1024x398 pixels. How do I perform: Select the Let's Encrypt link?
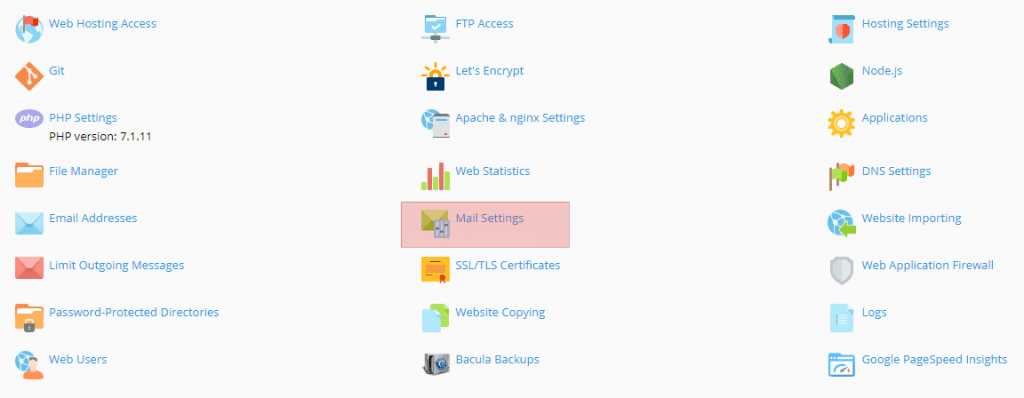[x=490, y=71]
